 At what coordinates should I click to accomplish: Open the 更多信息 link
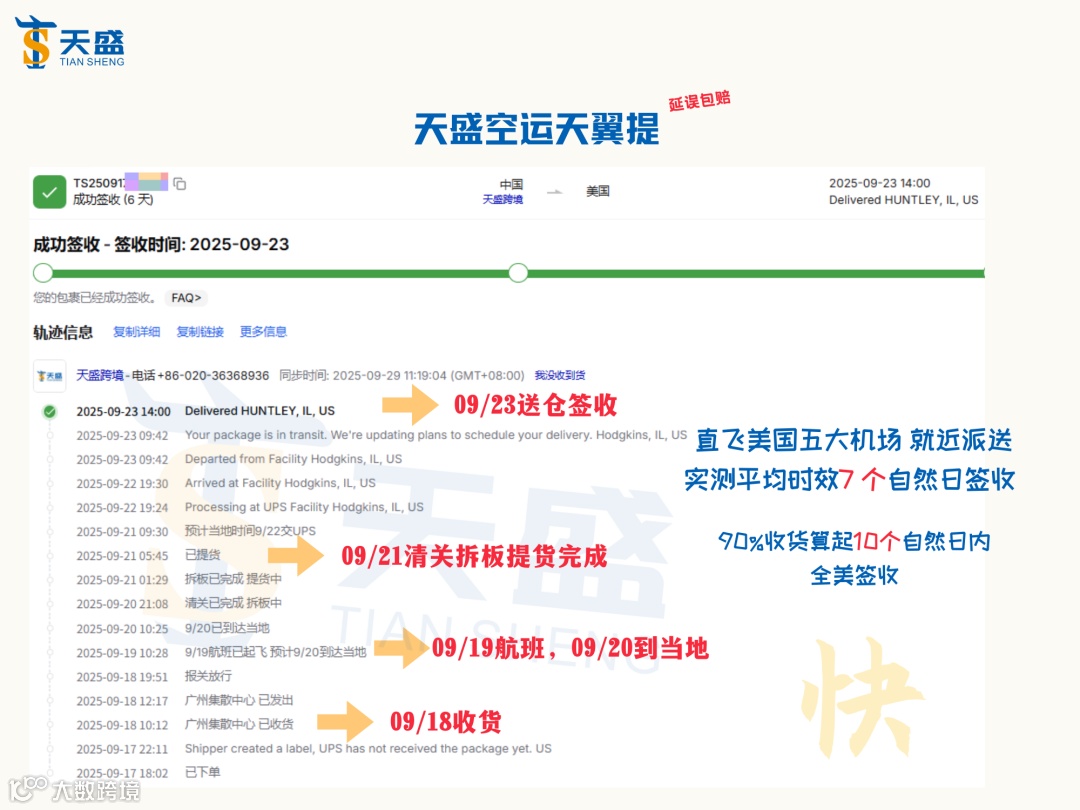click(263, 332)
